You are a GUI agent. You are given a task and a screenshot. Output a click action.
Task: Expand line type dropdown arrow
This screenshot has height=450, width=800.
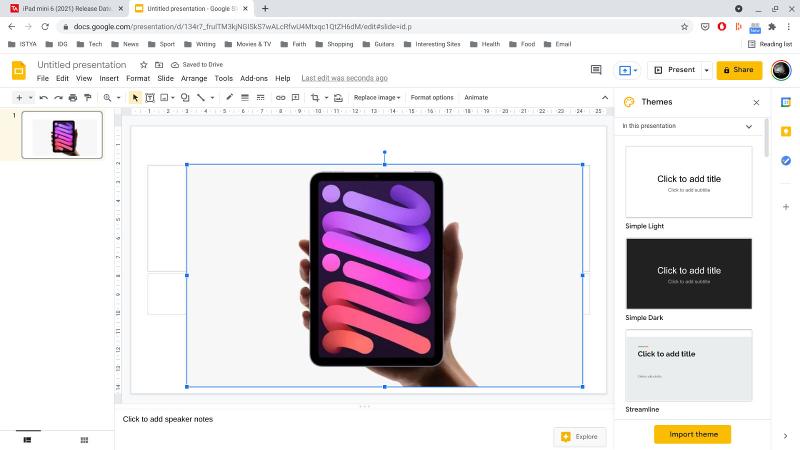pos(212,97)
